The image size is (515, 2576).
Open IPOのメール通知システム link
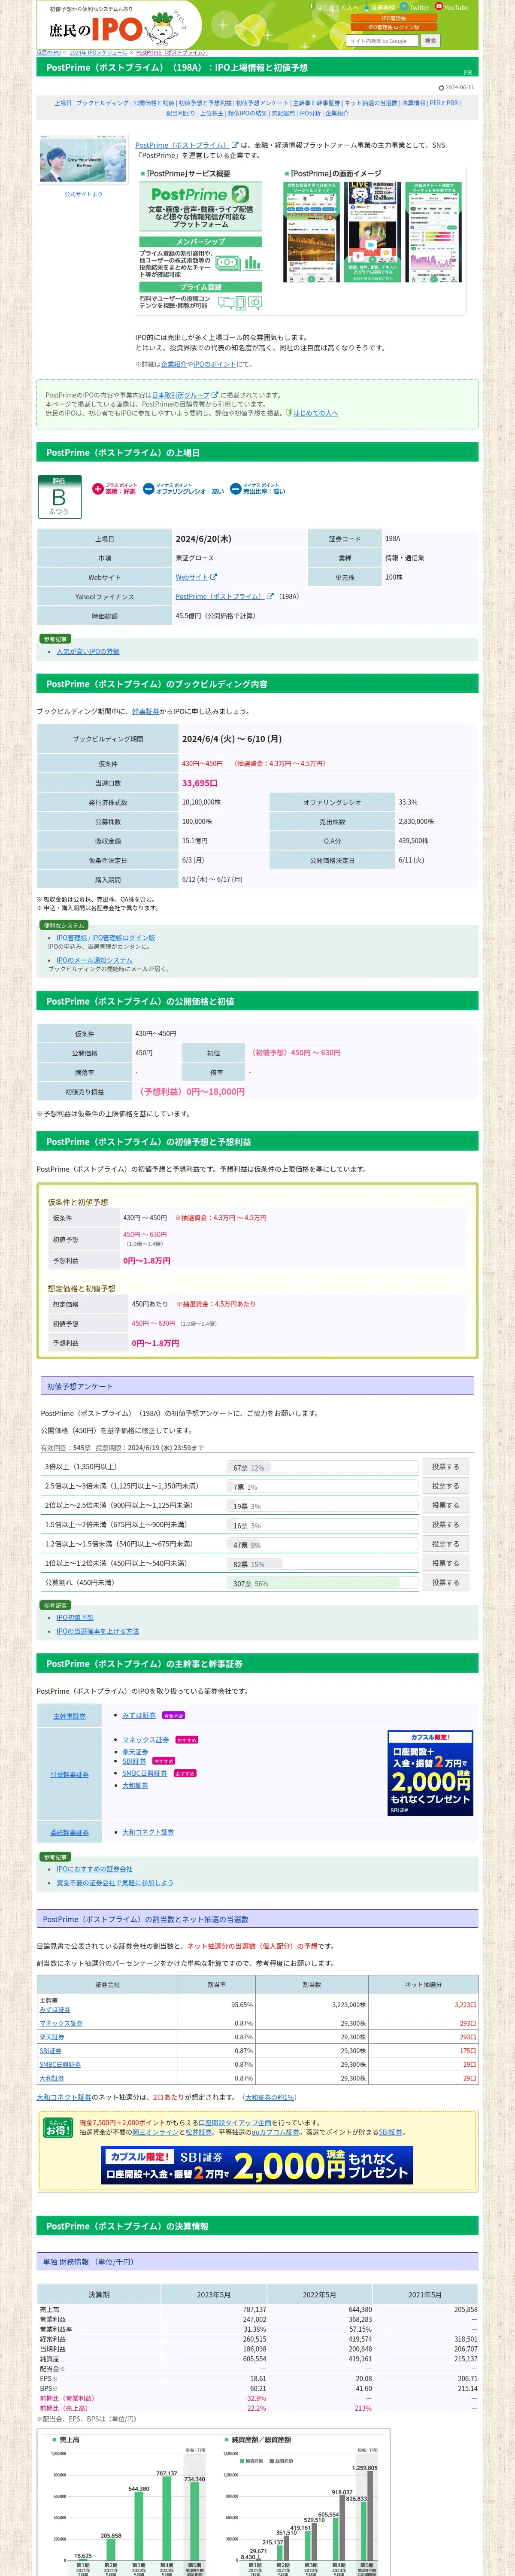click(94, 960)
